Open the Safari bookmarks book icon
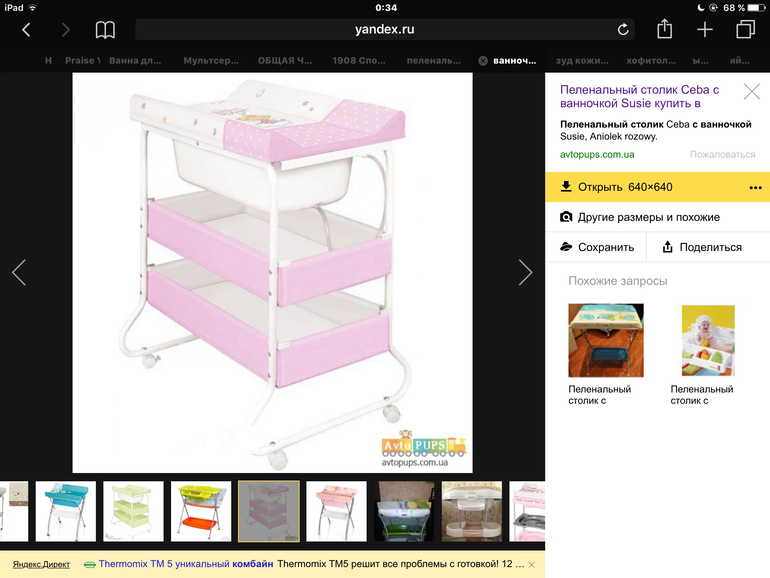This screenshot has height=578, width=770. point(105,30)
